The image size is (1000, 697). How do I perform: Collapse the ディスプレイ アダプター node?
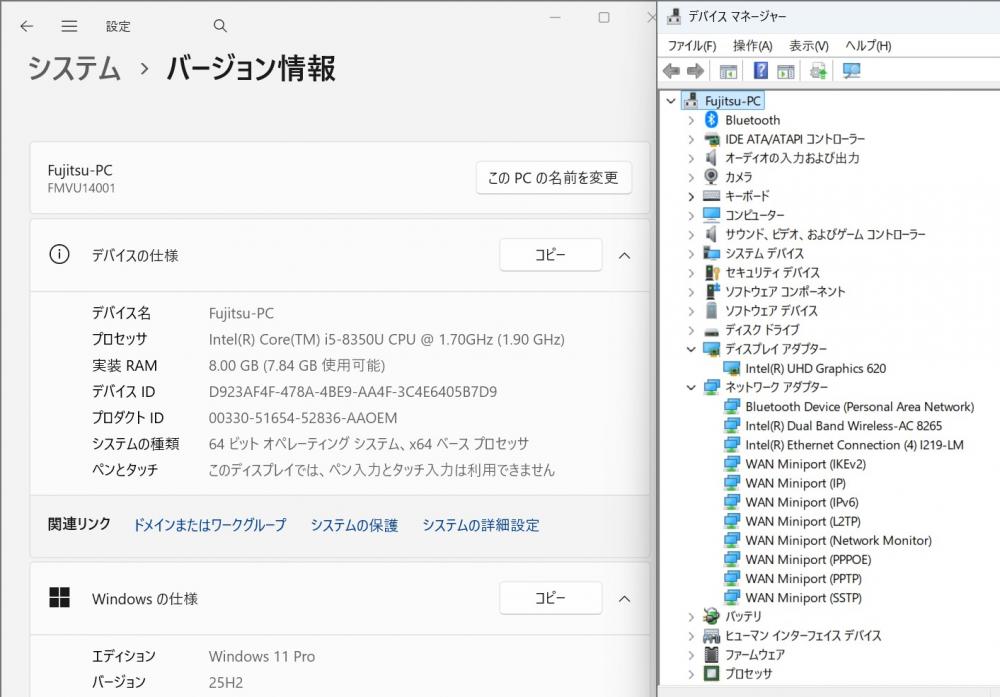[x=691, y=349]
